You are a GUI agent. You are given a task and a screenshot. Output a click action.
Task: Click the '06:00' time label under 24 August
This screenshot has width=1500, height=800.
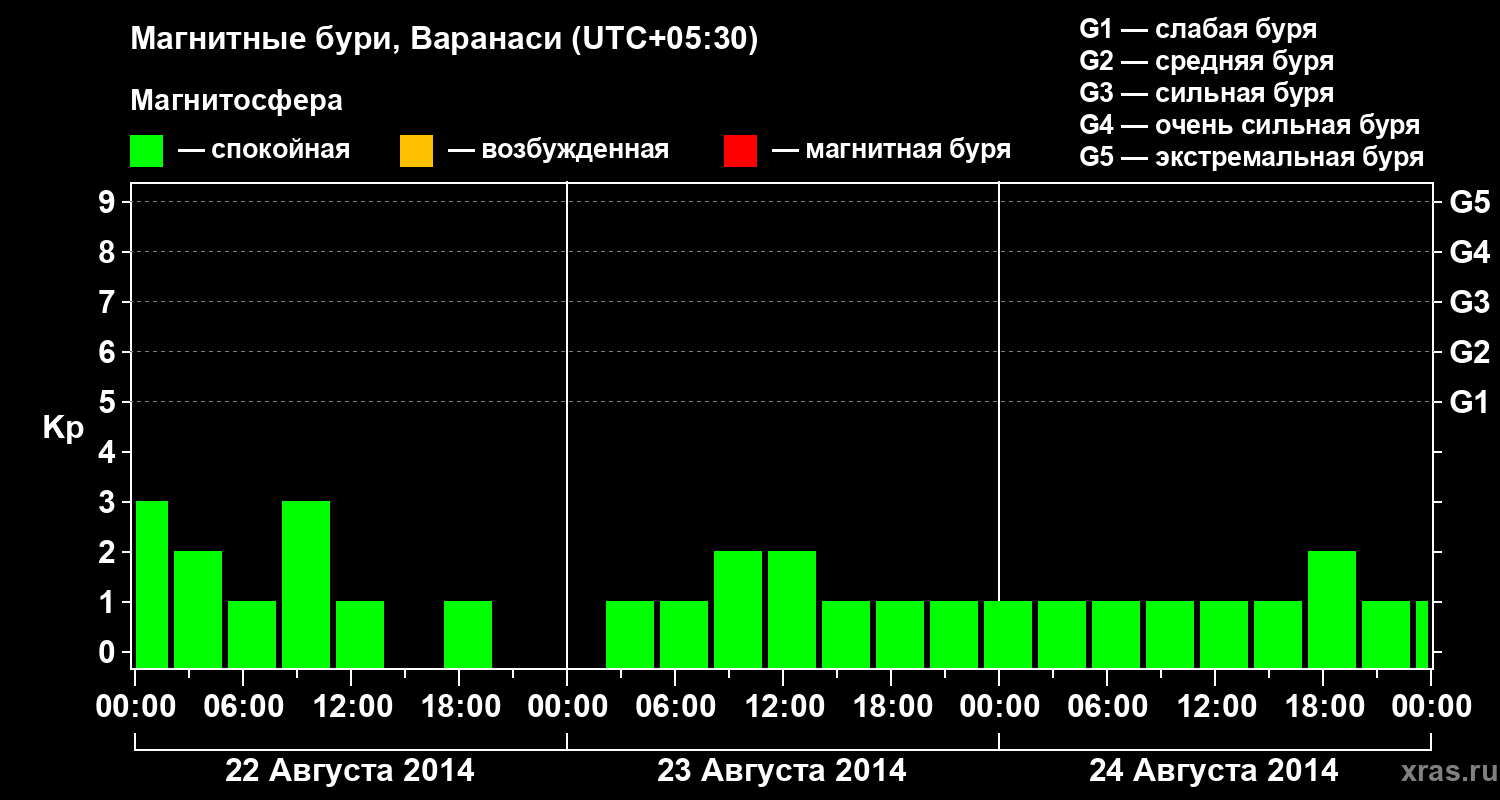(x=1107, y=707)
